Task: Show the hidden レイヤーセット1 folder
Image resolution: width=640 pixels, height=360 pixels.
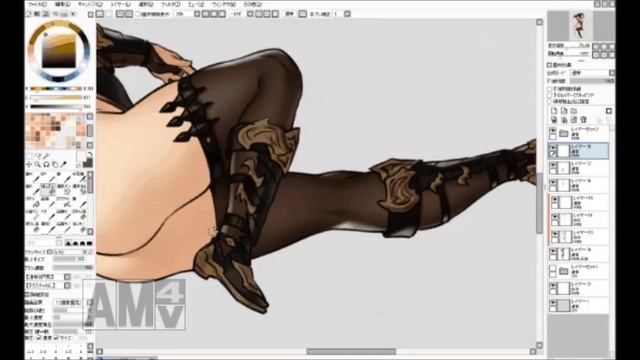Action: 553,268
